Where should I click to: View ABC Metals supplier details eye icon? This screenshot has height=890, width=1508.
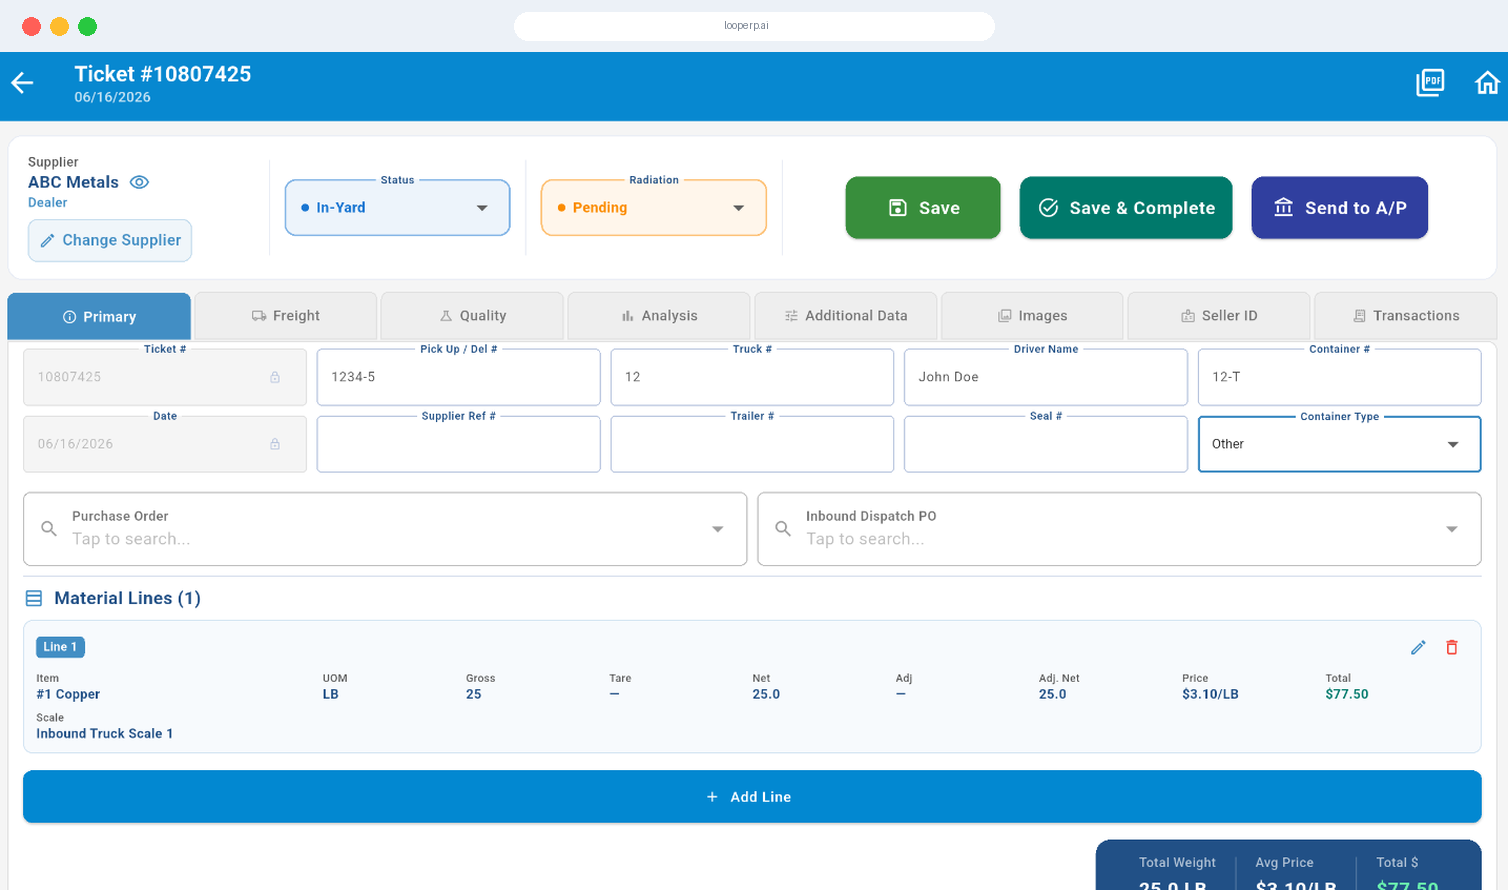[x=140, y=182]
